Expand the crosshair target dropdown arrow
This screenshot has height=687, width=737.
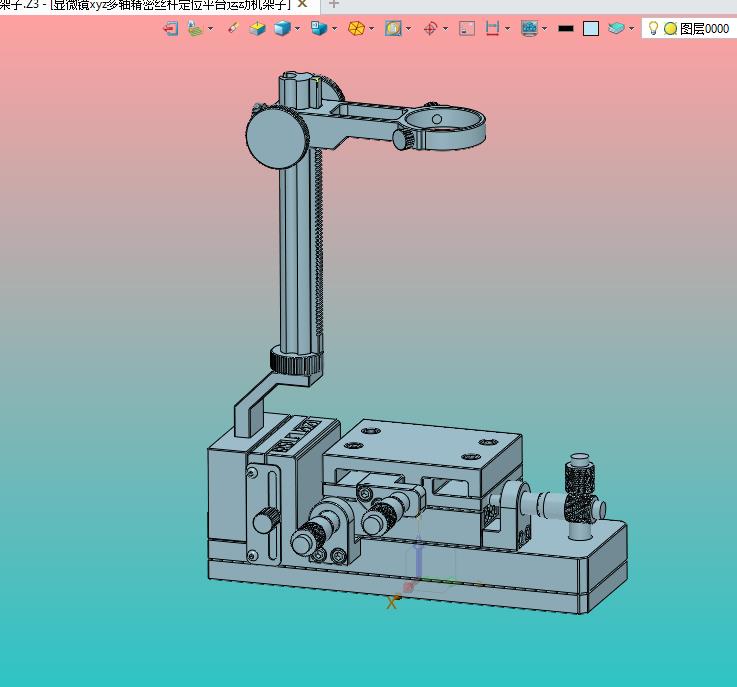click(445, 29)
